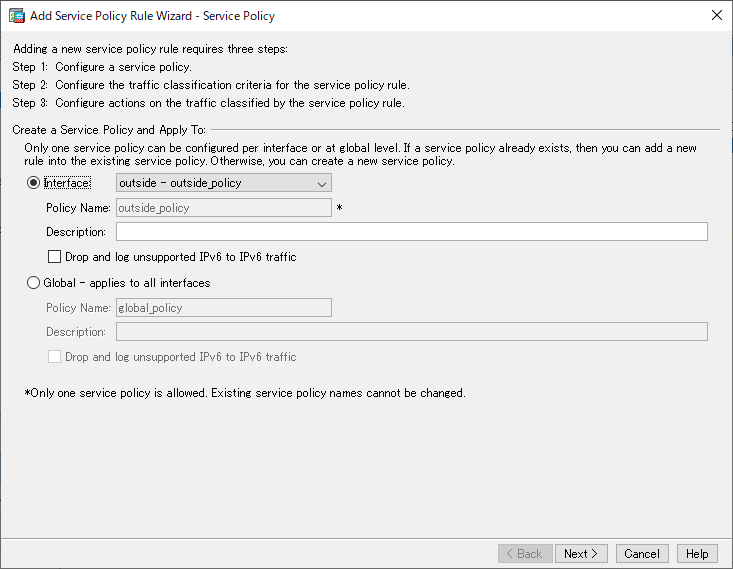Image resolution: width=733 pixels, height=569 pixels.
Task: Open Help for this wizard
Action: click(x=697, y=554)
